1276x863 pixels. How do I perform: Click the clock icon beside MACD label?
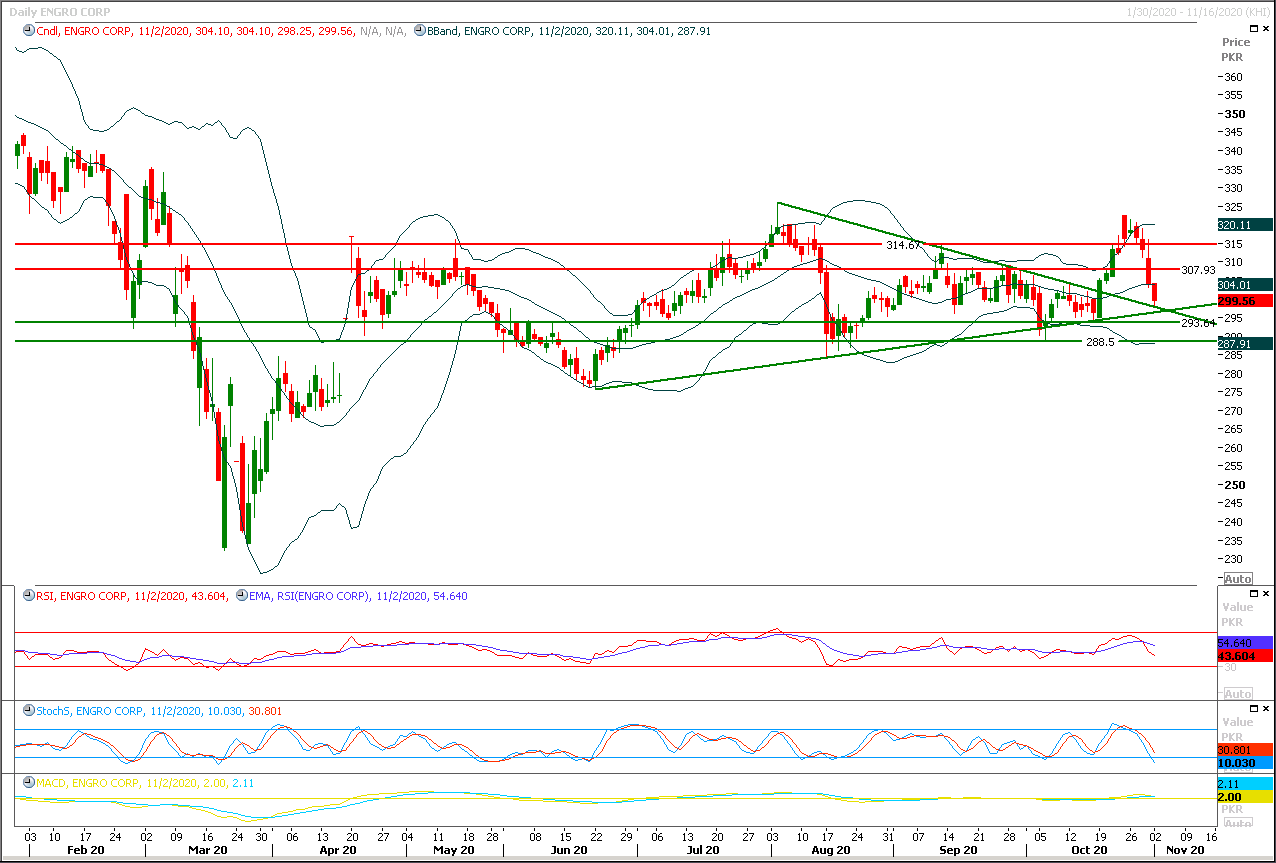click(x=28, y=783)
